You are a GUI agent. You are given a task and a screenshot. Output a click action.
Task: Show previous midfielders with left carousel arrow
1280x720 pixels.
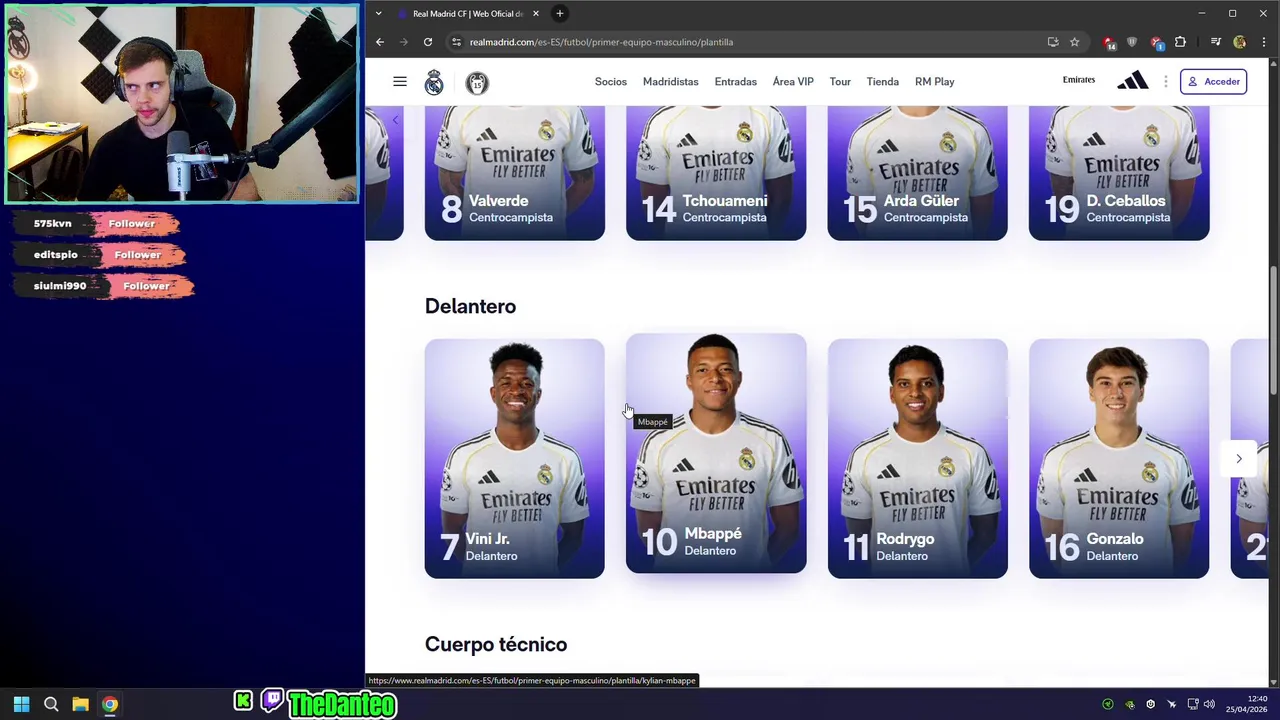tap(395, 120)
